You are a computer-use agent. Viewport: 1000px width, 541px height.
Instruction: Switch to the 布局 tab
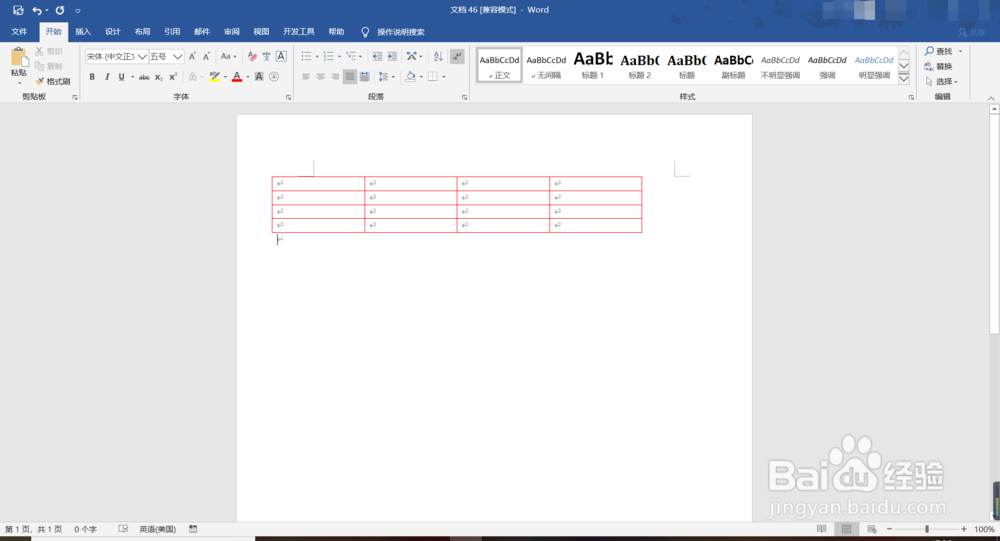coord(142,32)
